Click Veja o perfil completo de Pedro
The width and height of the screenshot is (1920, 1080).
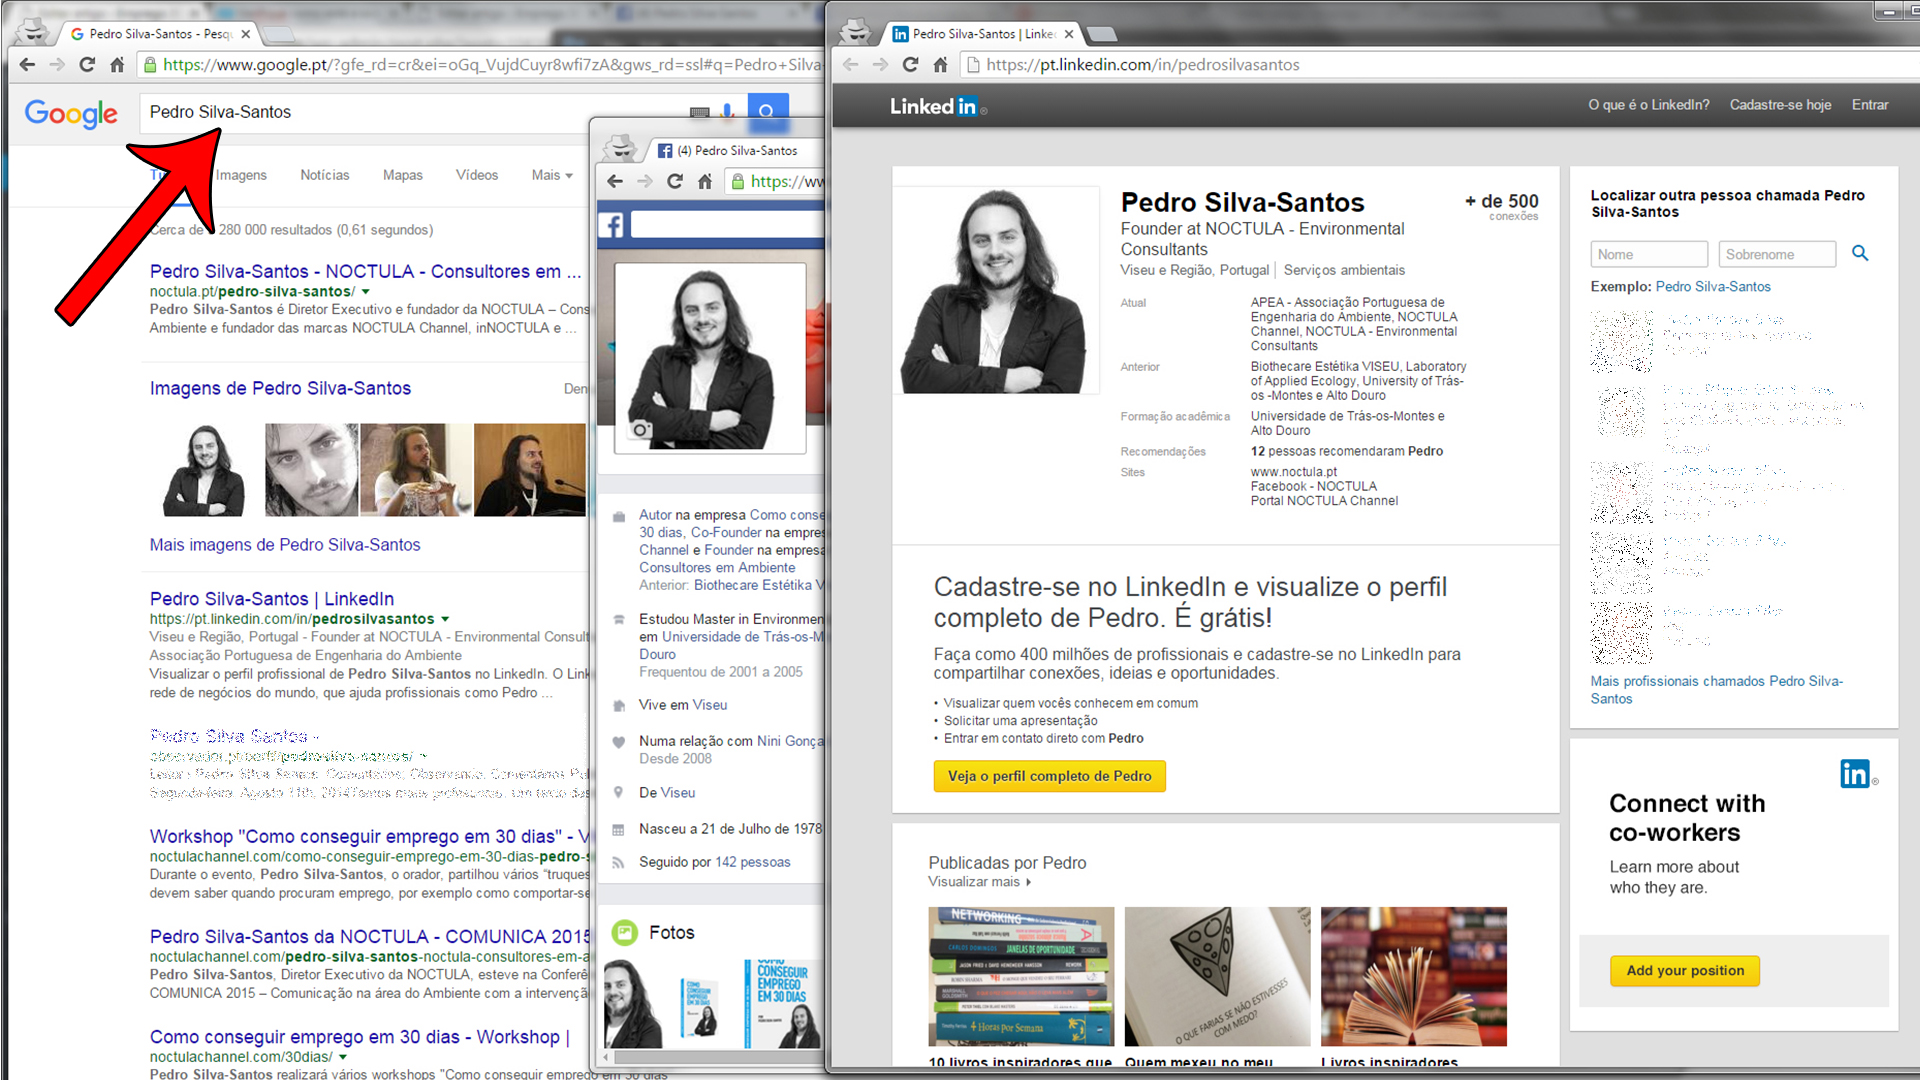pyautogui.click(x=1049, y=776)
